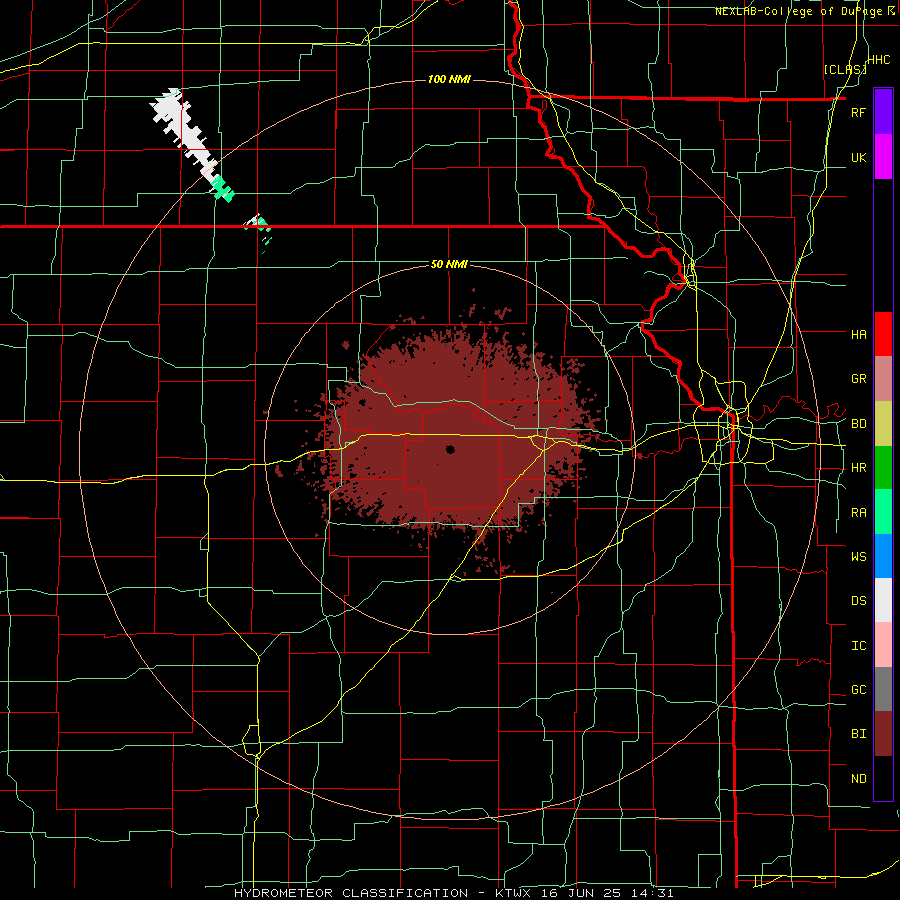Click the radar site black dot
900x900 pixels.
(450, 449)
